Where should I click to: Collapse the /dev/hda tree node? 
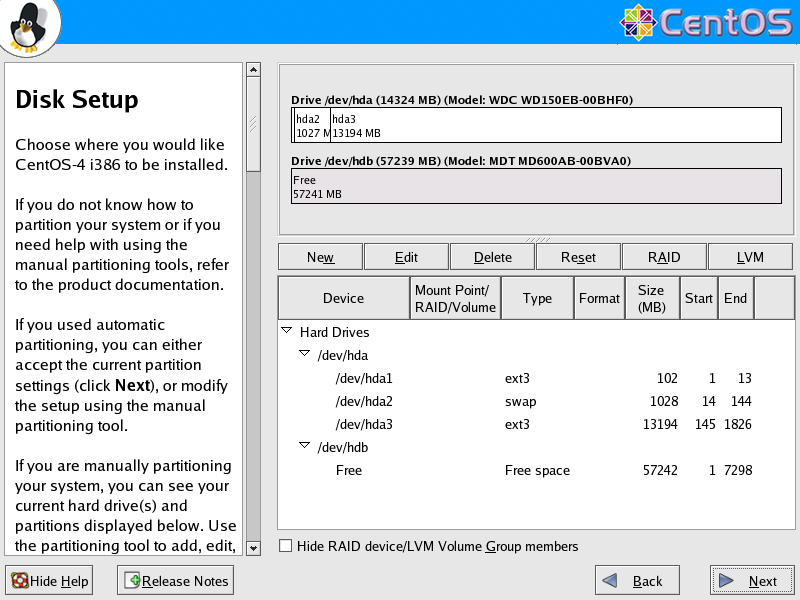coord(305,354)
